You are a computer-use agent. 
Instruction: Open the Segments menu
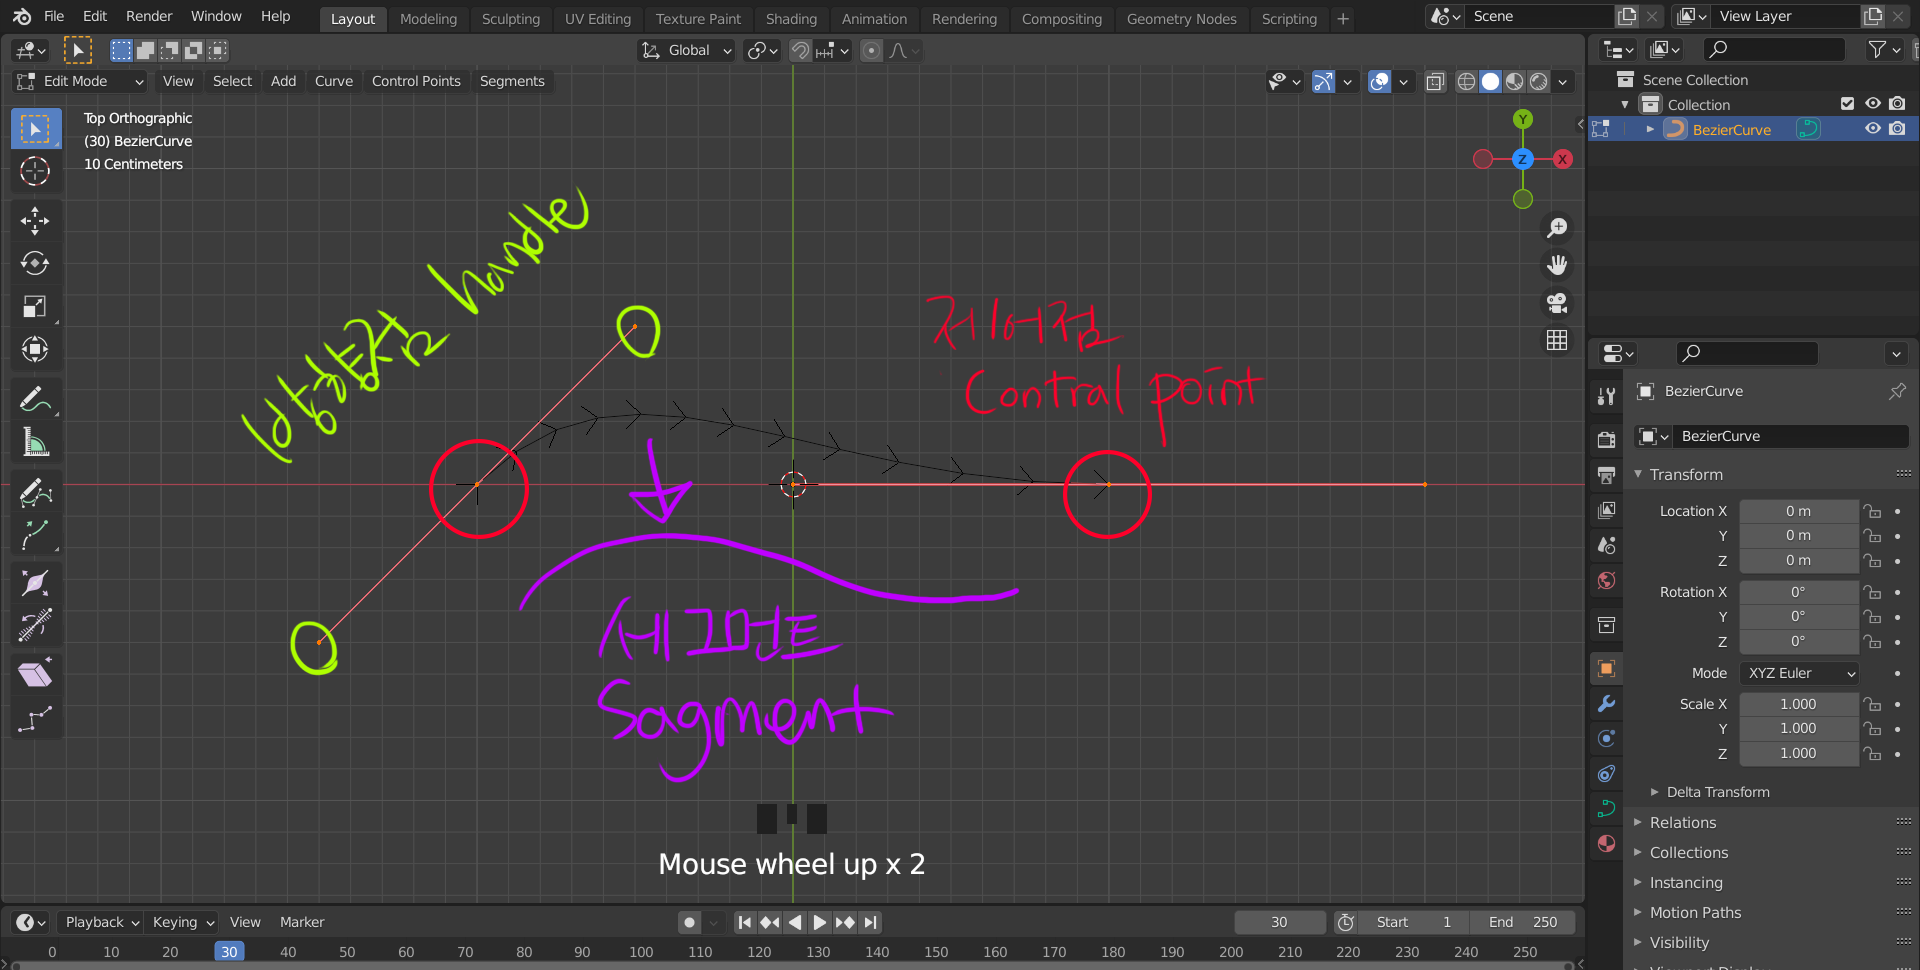tap(512, 81)
